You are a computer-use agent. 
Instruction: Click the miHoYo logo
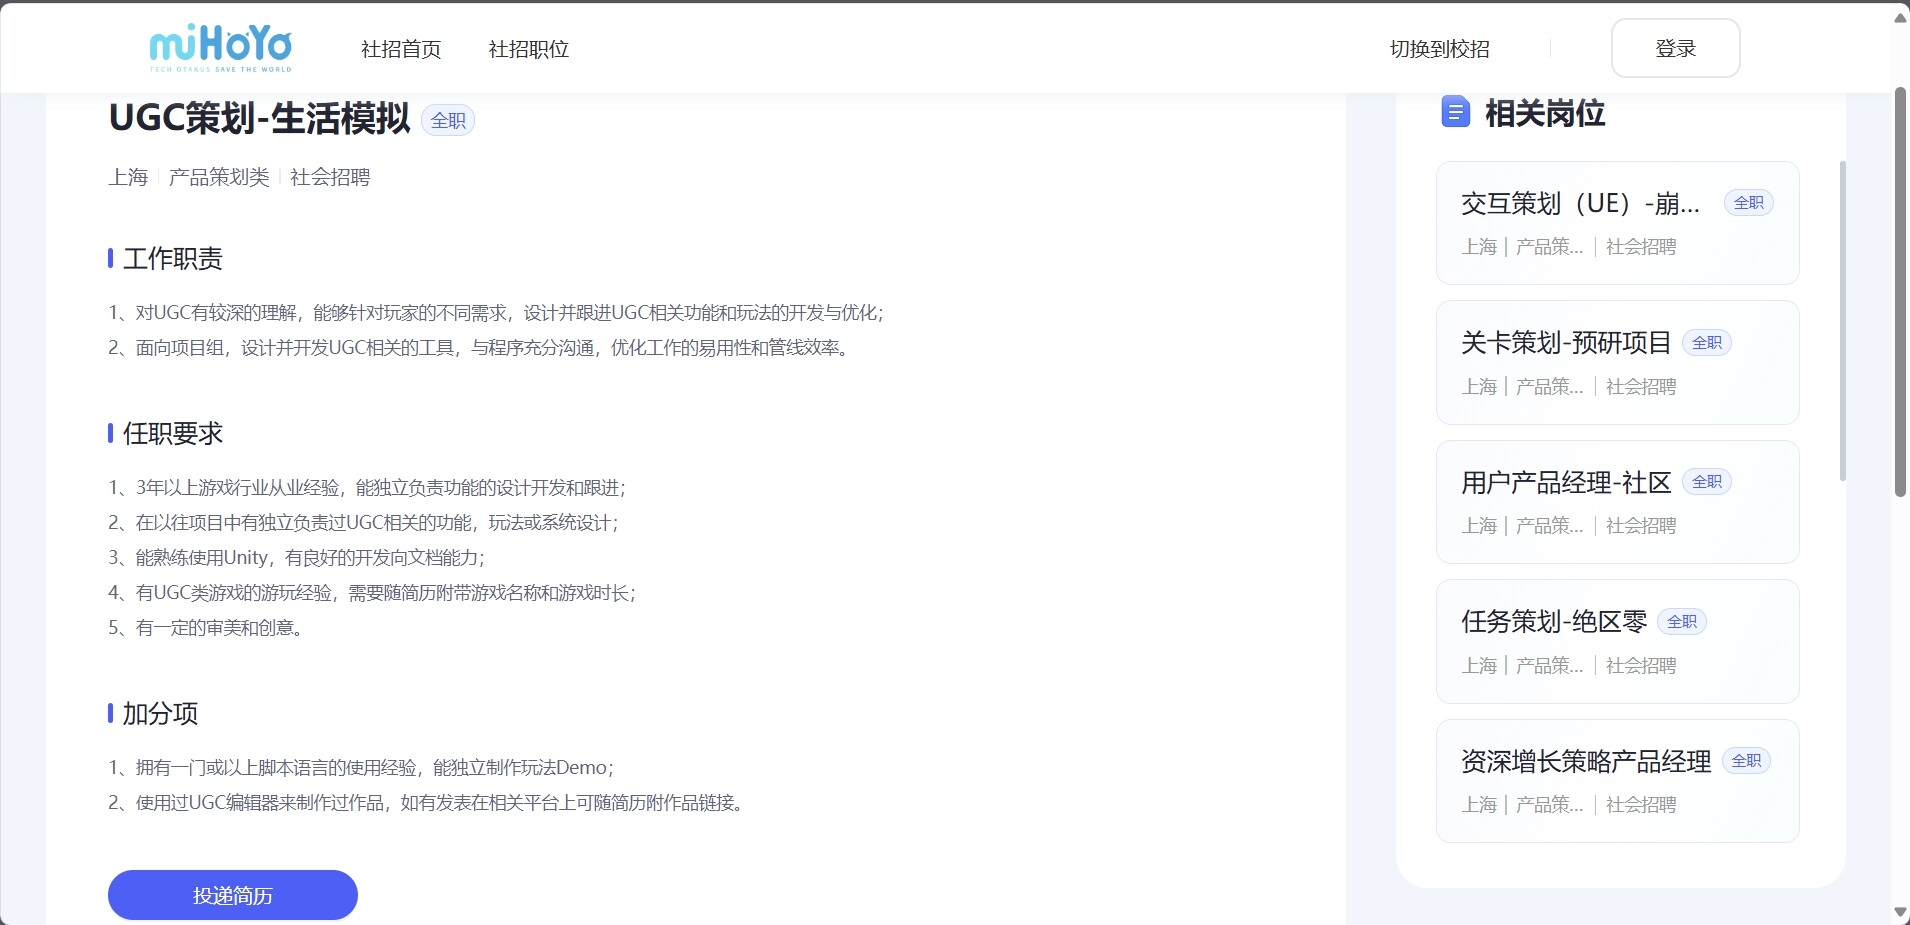pyautogui.click(x=220, y=48)
